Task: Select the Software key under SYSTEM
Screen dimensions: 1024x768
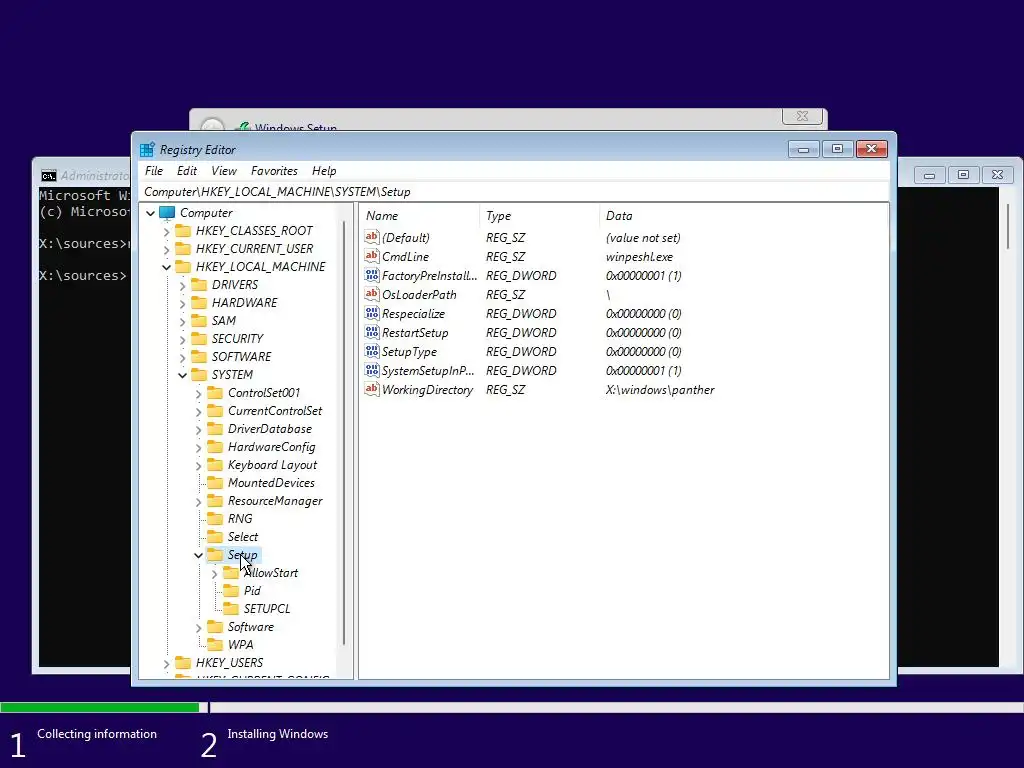Action: (251, 627)
